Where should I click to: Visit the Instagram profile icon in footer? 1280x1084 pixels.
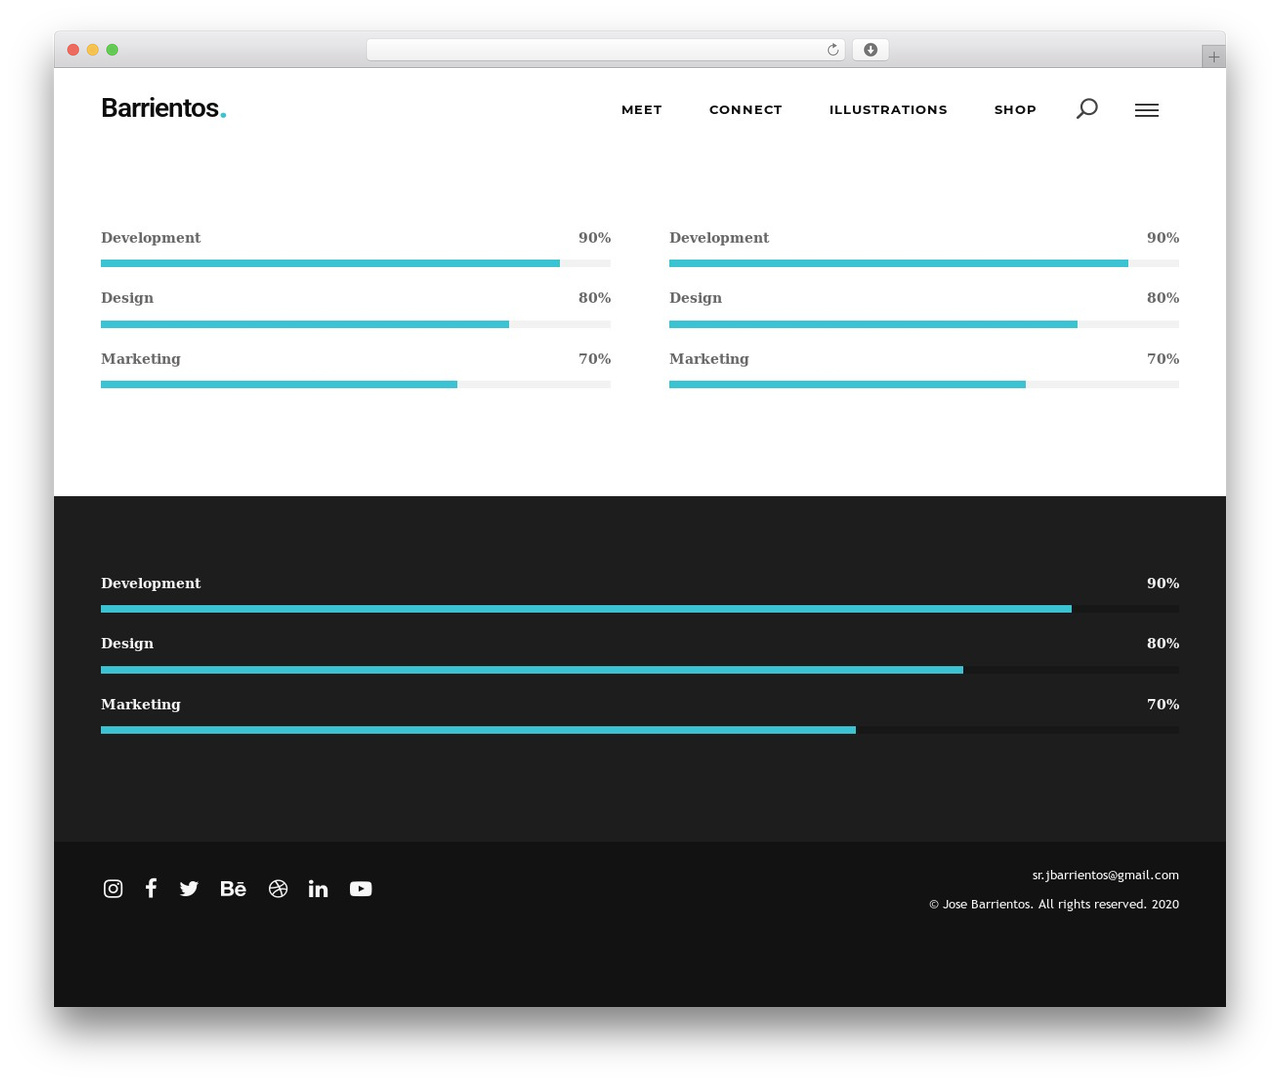[x=113, y=888]
